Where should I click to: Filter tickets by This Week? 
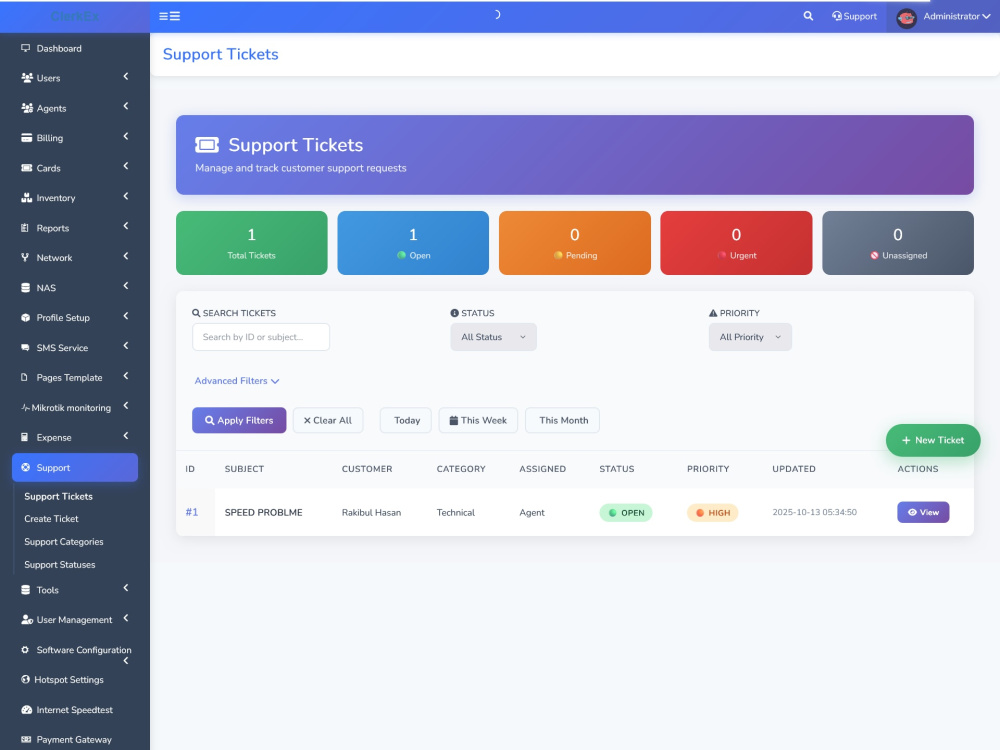point(478,420)
